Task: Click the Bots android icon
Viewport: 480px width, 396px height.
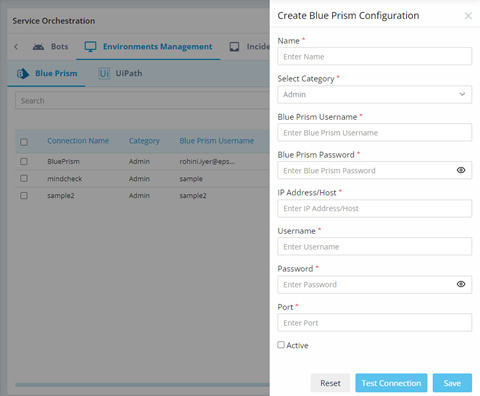Action: (x=38, y=47)
